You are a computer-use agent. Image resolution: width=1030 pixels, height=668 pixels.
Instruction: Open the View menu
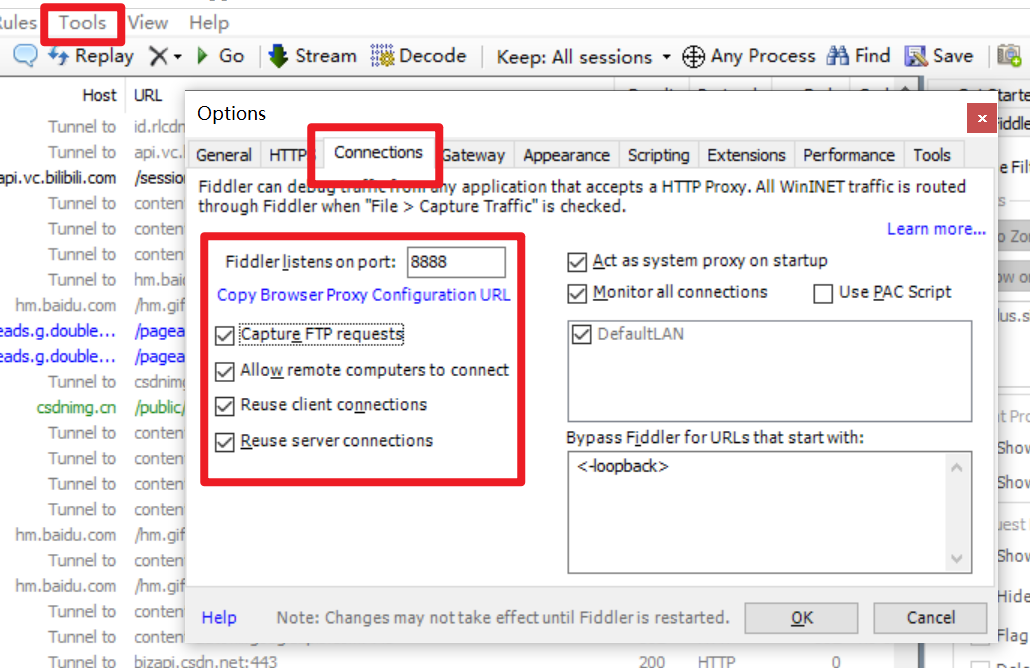click(148, 23)
